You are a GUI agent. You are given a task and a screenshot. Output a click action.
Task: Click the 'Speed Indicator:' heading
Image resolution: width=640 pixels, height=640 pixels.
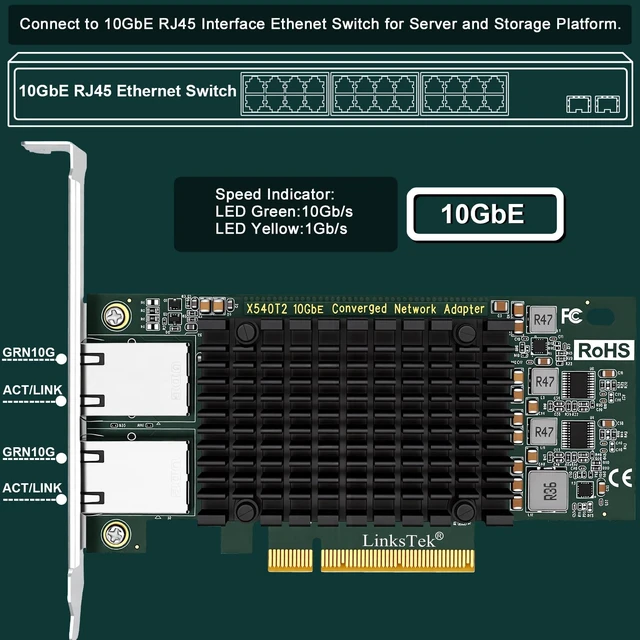point(275,194)
